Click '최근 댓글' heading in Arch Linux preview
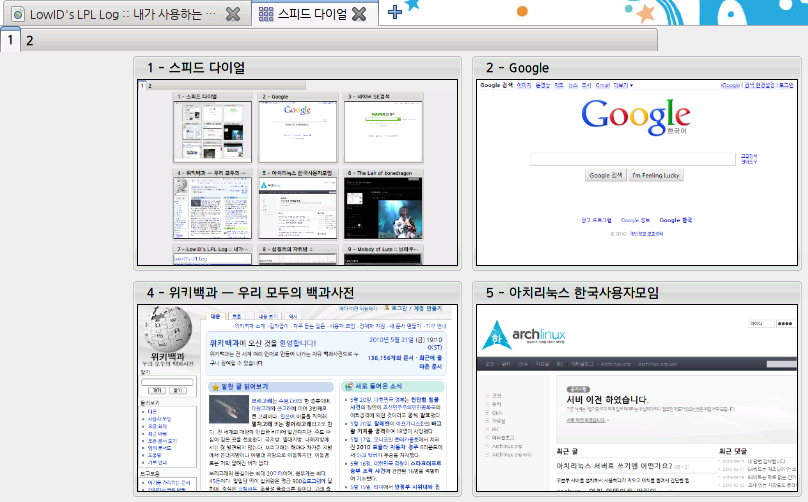Image resolution: width=808 pixels, height=502 pixels. coord(732,451)
